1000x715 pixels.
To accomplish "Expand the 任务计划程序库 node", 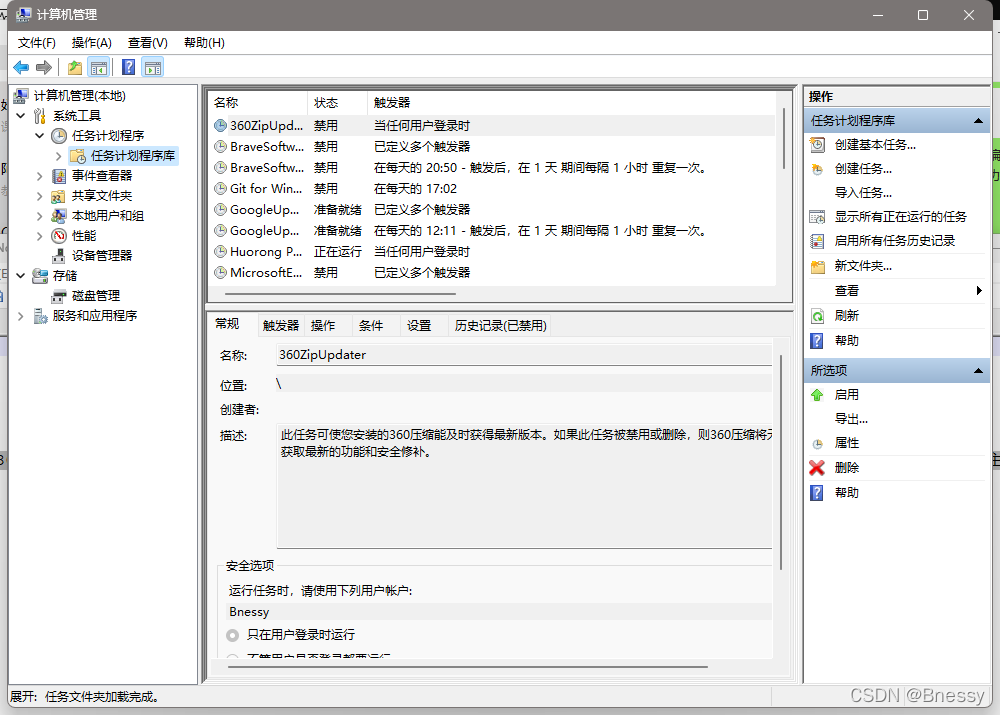I will [59, 156].
